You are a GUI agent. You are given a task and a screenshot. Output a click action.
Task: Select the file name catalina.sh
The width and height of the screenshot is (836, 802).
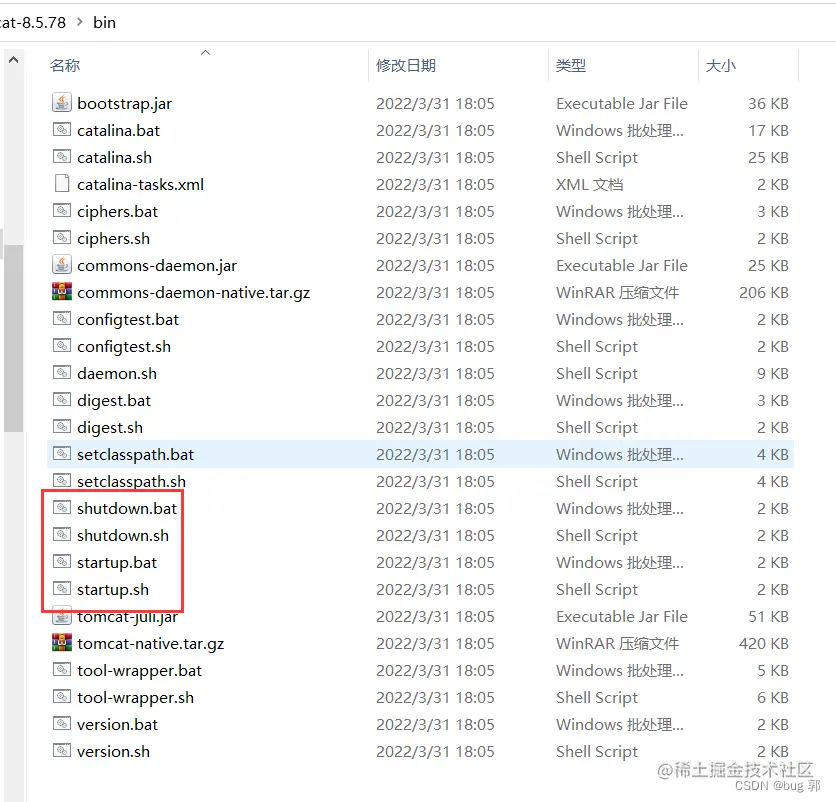pos(115,158)
